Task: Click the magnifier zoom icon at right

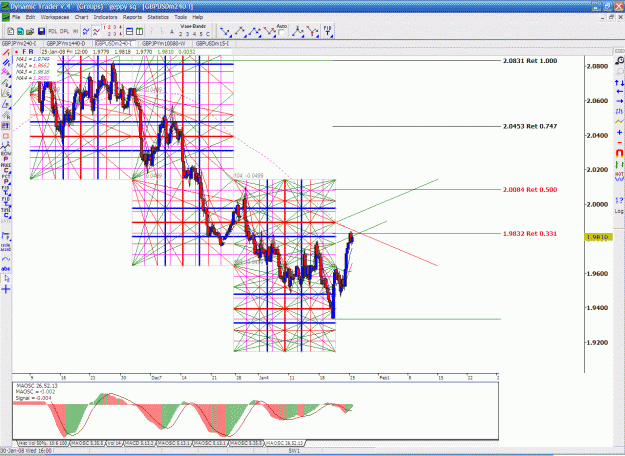Action: click(619, 61)
